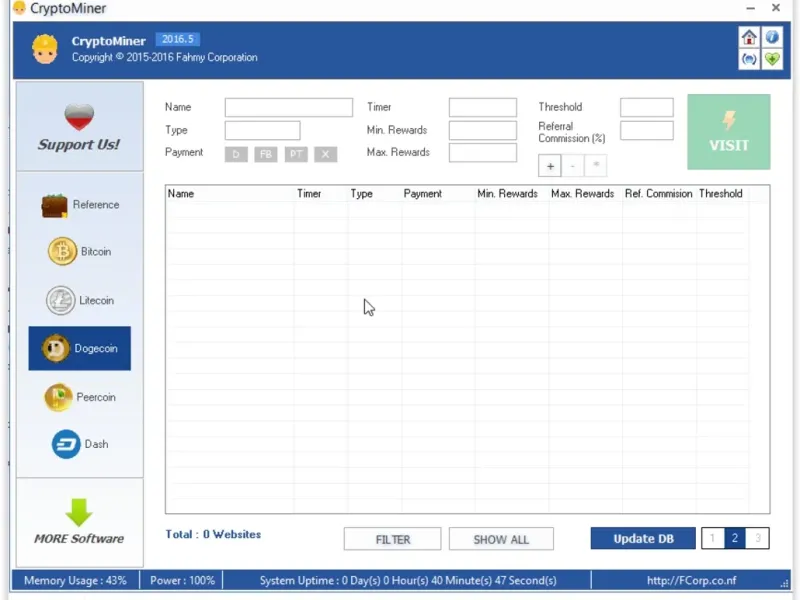Open the http://FCorp.co.nf link
The height and width of the screenshot is (600, 800).
coord(691,581)
